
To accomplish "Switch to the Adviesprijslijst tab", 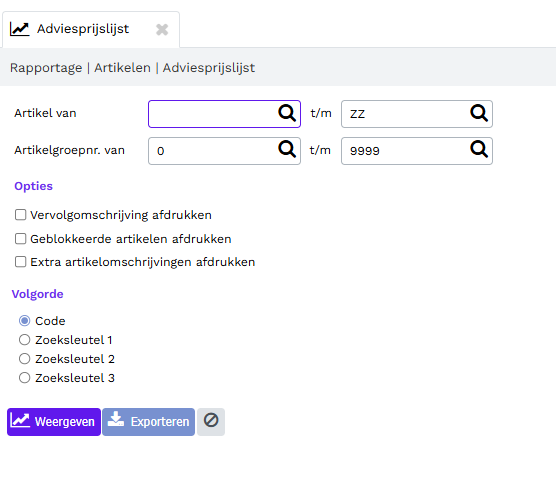I will 83,29.
